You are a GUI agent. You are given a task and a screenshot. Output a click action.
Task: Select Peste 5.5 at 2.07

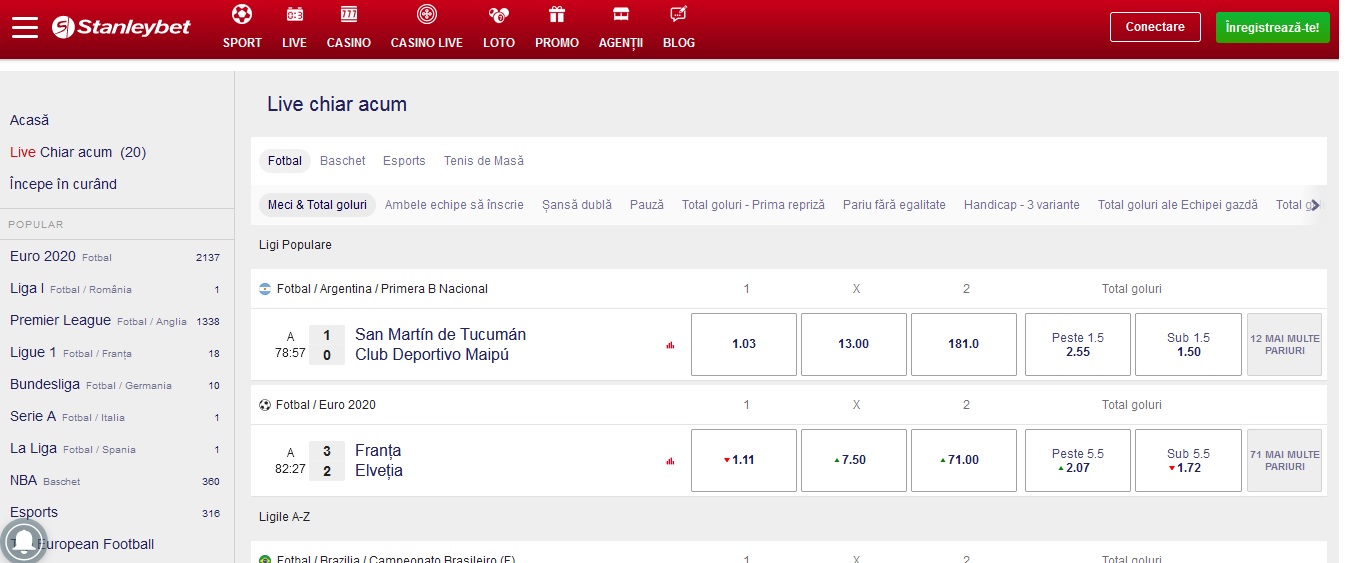pos(1078,460)
